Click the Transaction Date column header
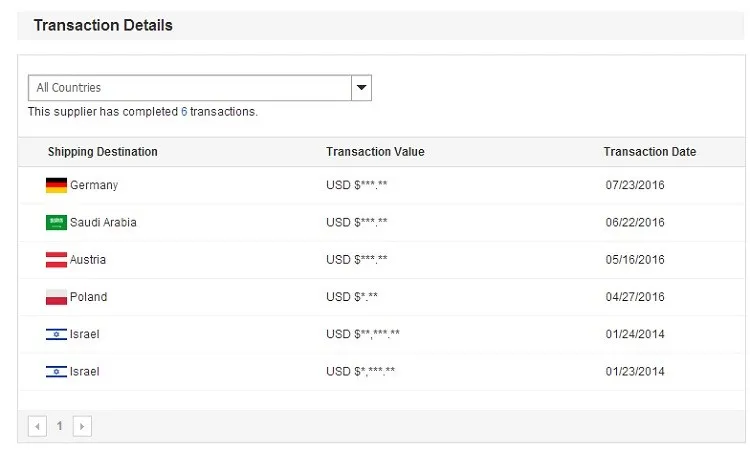This screenshot has height=450, width=750. (x=650, y=152)
